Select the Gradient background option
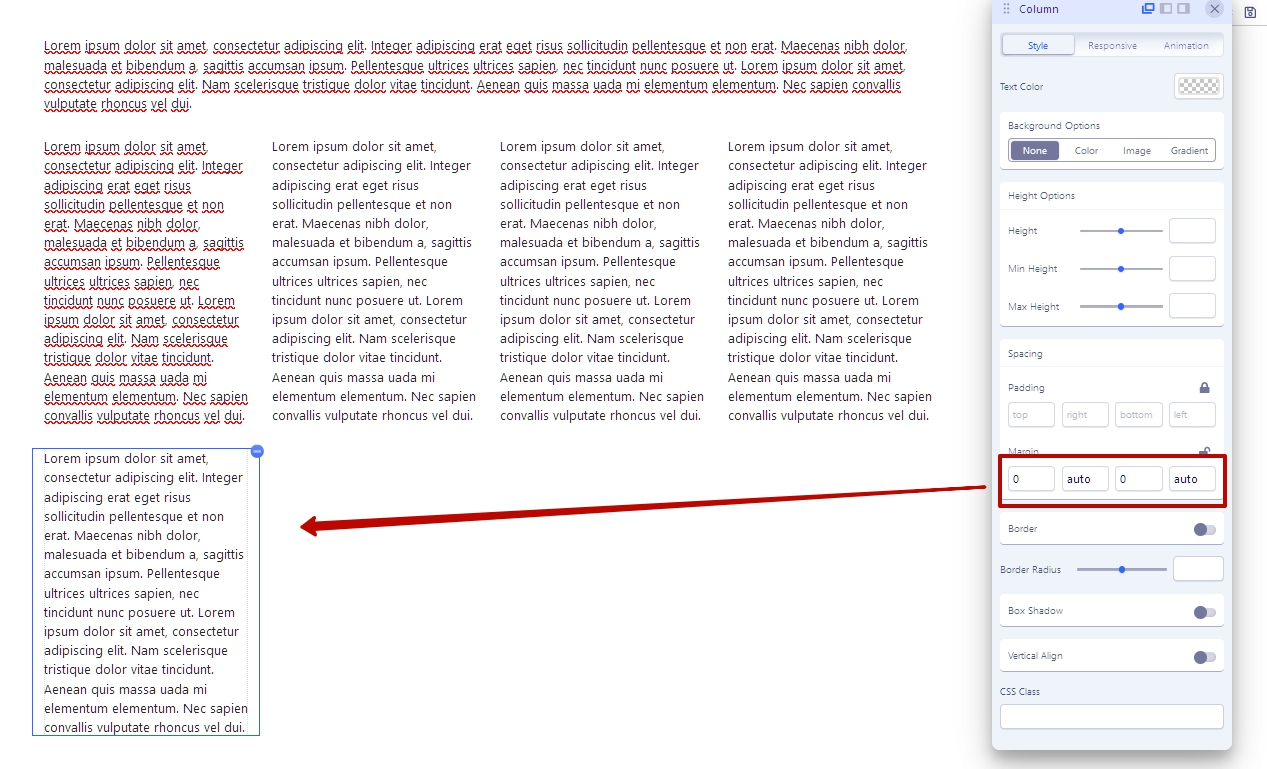This screenshot has width=1267, height=769. point(1189,151)
